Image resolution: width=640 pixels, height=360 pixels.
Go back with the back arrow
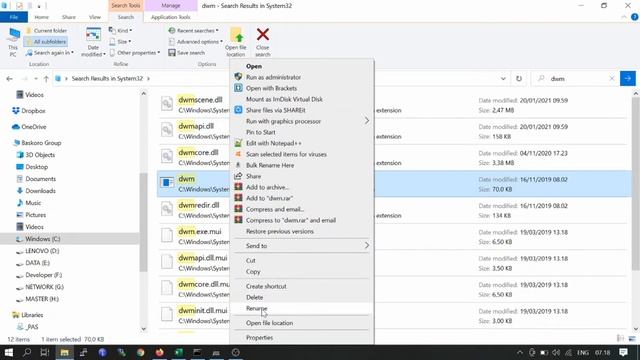coord(9,79)
